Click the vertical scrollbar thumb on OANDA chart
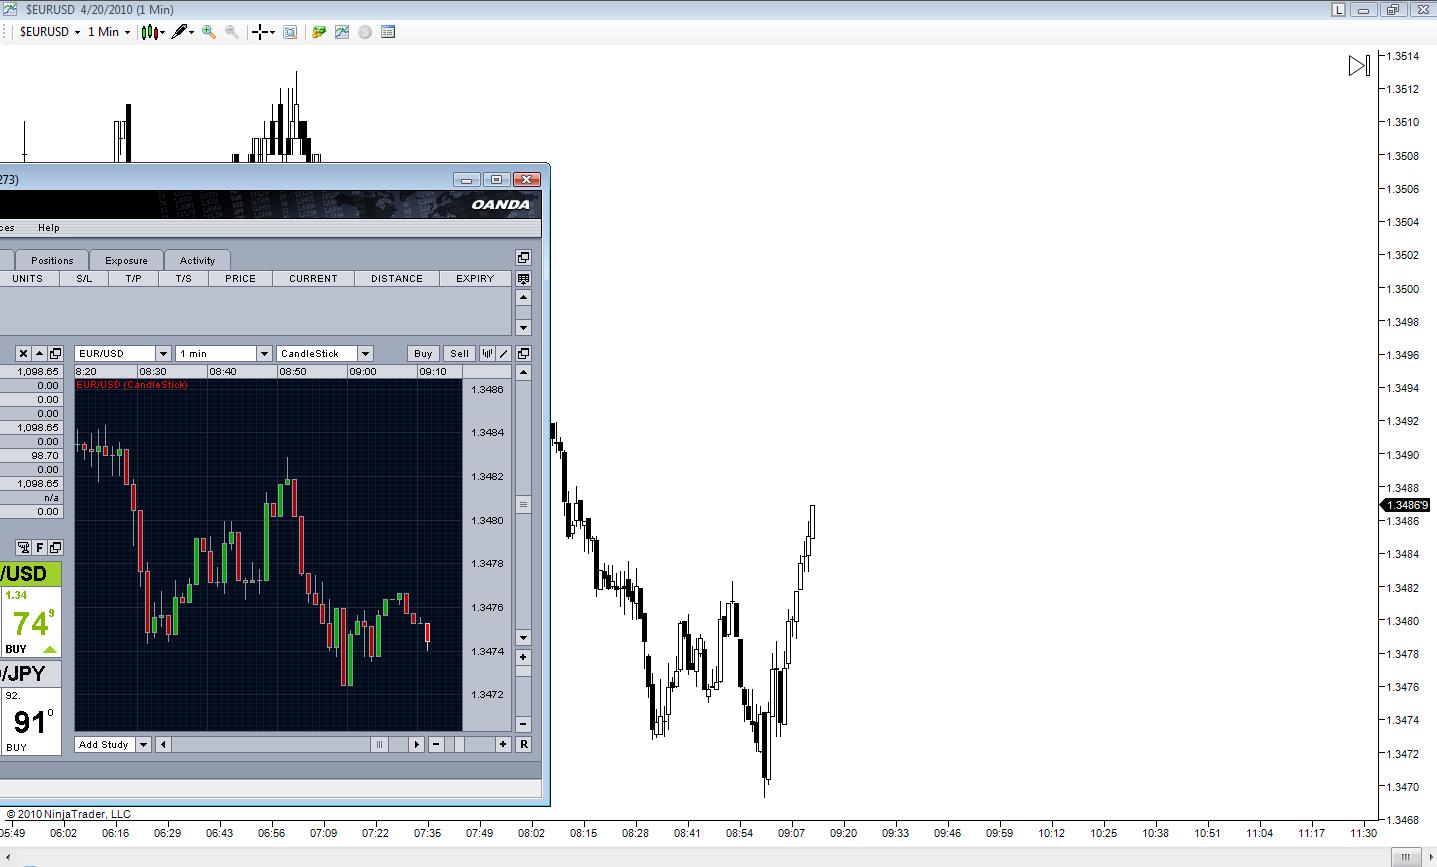Viewport: 1437px width, 867px height. tap(523, 505)
